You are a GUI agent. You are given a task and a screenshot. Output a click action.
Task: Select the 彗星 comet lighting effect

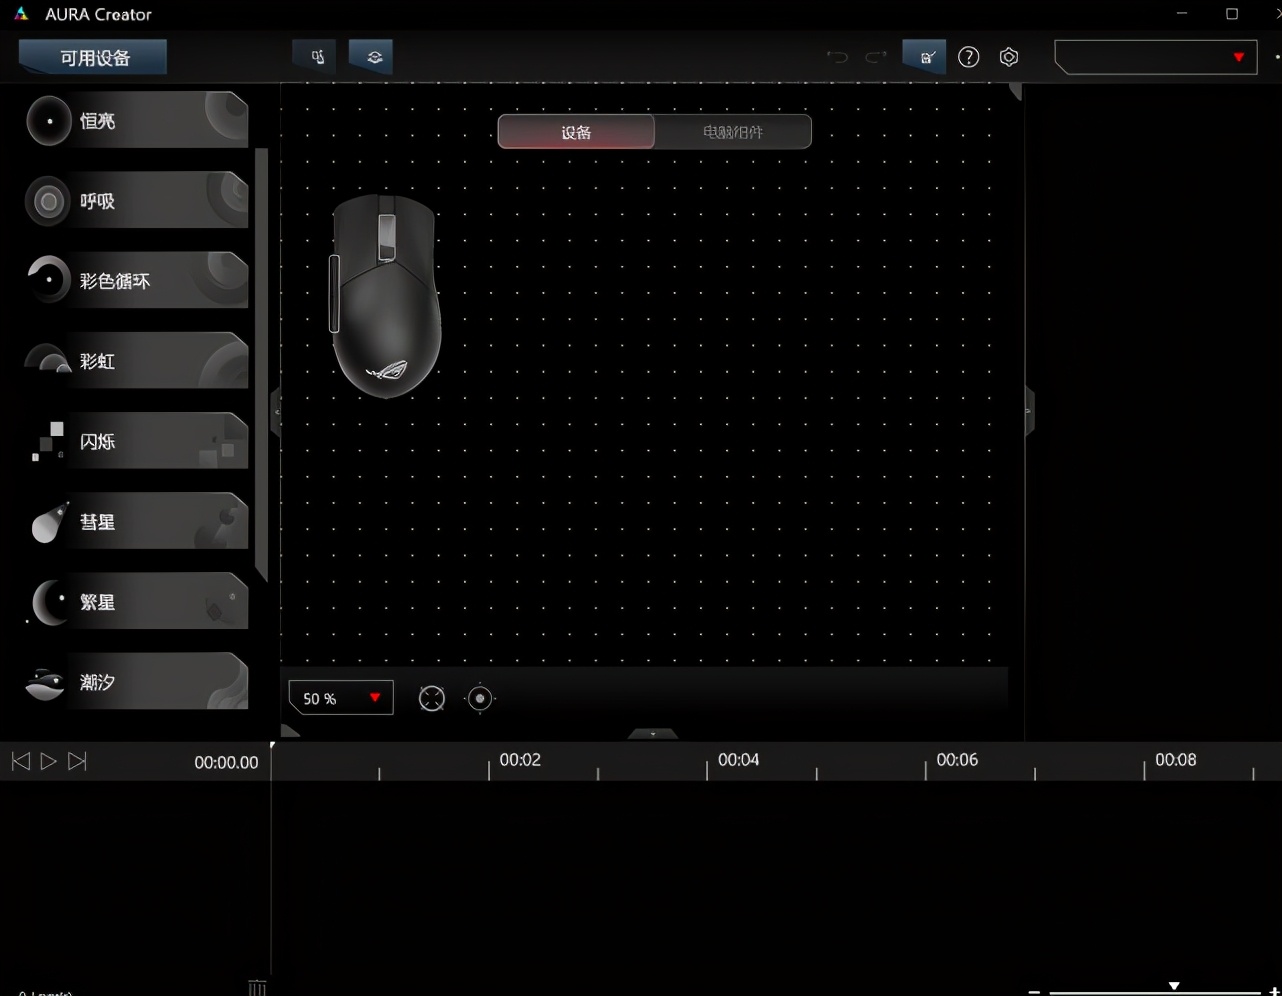137,521
